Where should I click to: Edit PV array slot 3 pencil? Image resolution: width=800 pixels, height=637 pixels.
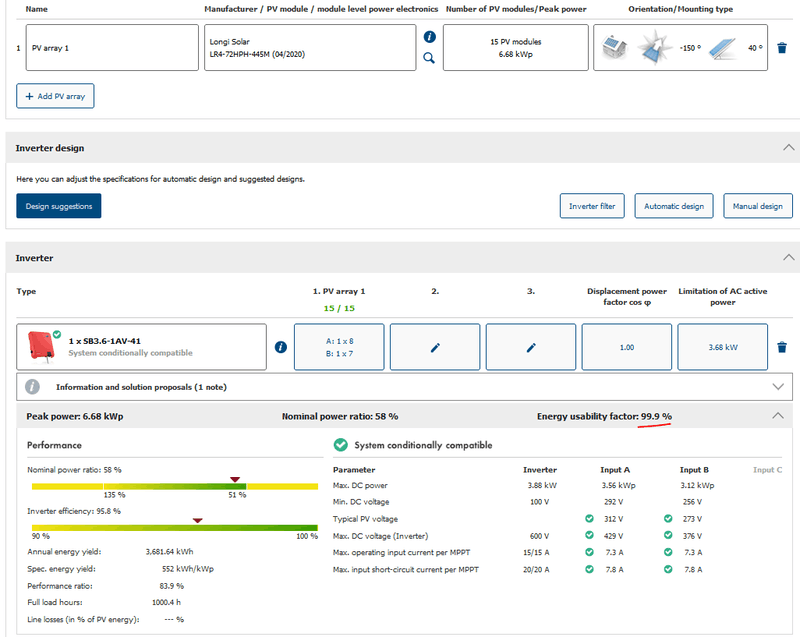click(x=531, y=347)
